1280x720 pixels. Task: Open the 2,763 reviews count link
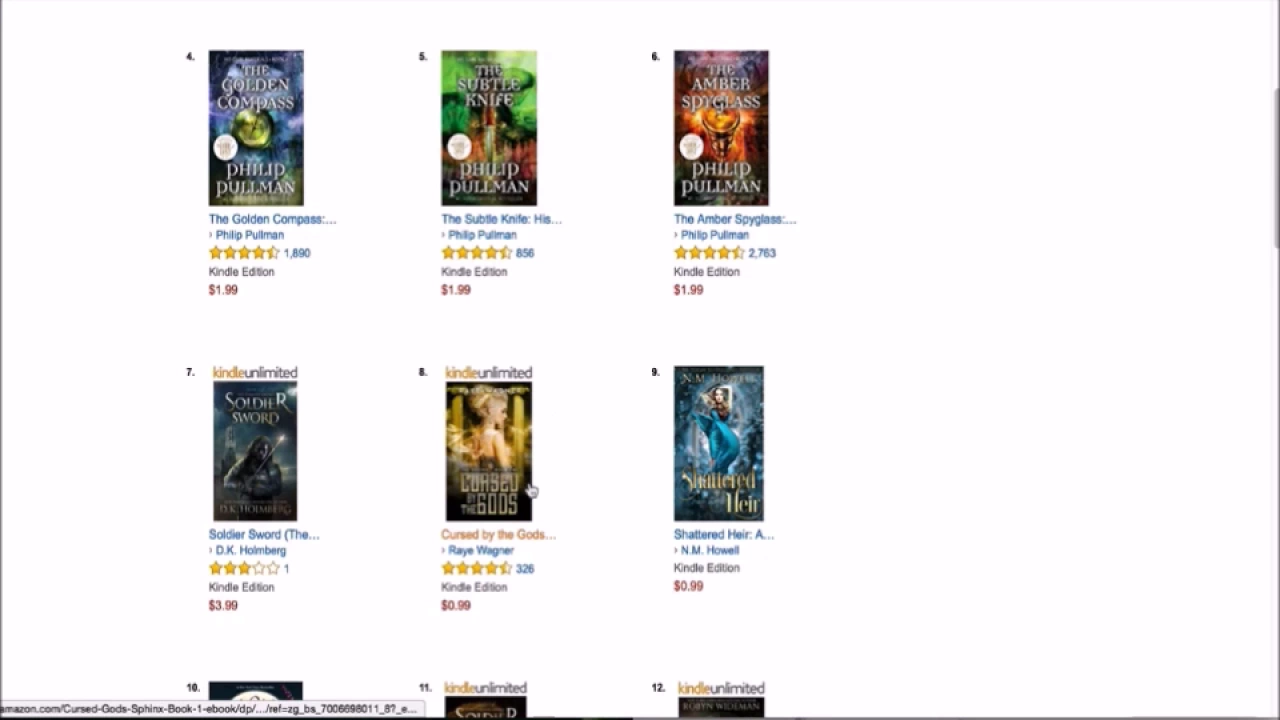tap(762, 253)
